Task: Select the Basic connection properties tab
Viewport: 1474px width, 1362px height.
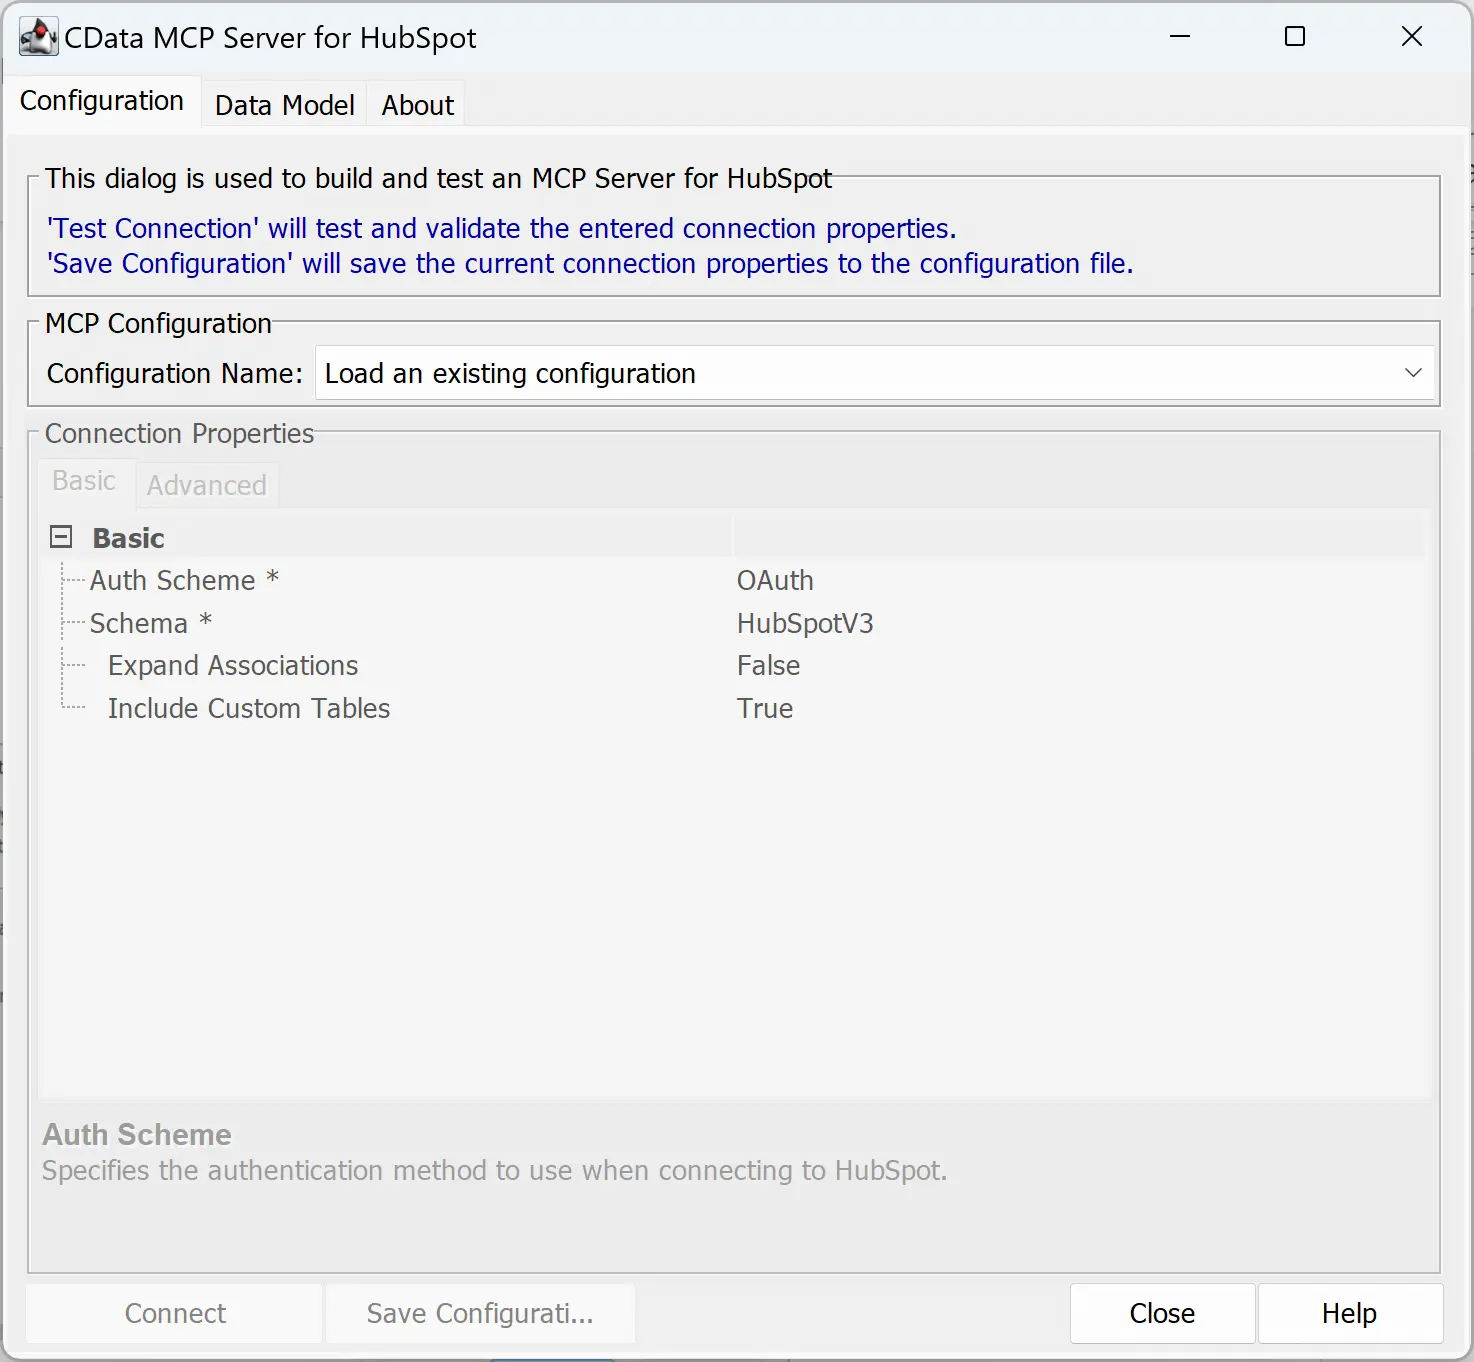Action: (x=83, y=481)
